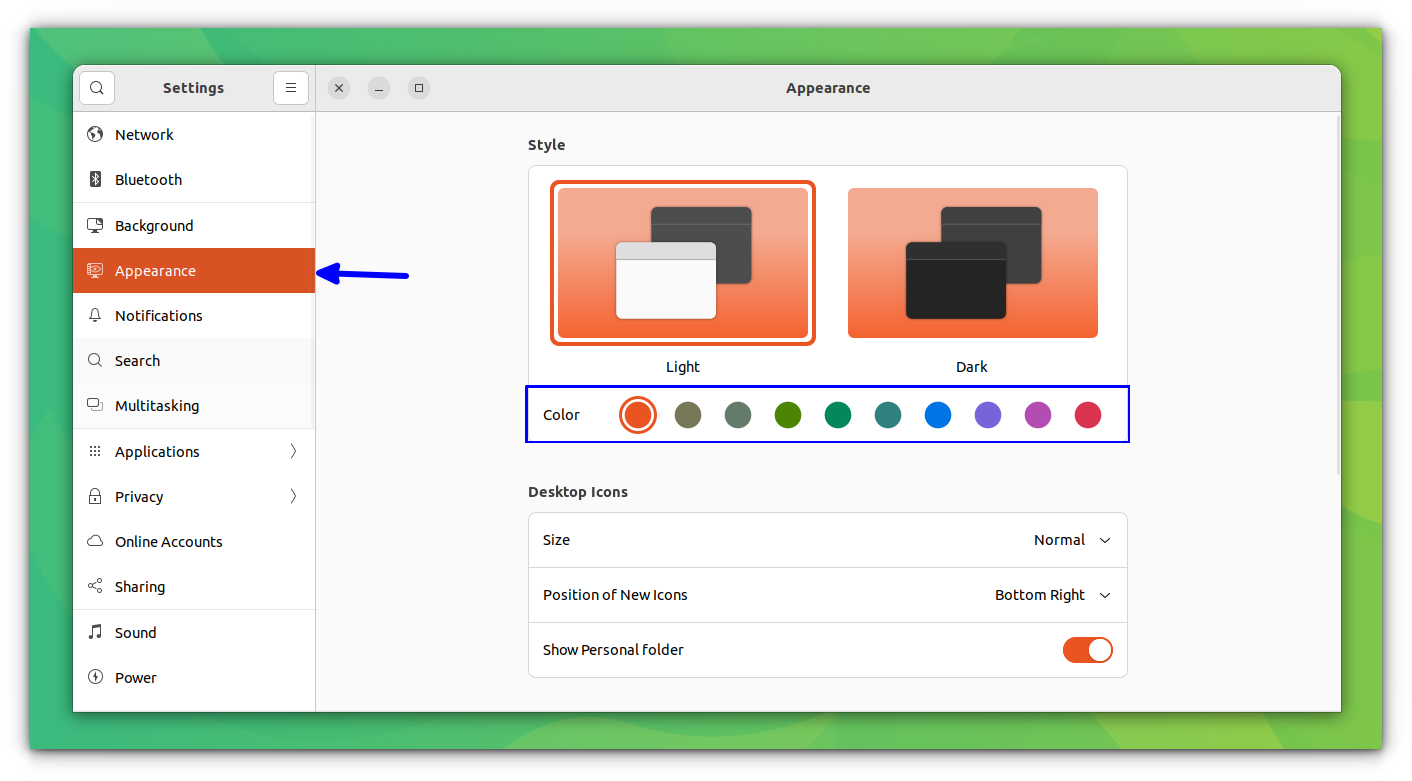This screenshot has height=781, width=1412.
Task: Select the Light style theme
Action: (682, 263)
